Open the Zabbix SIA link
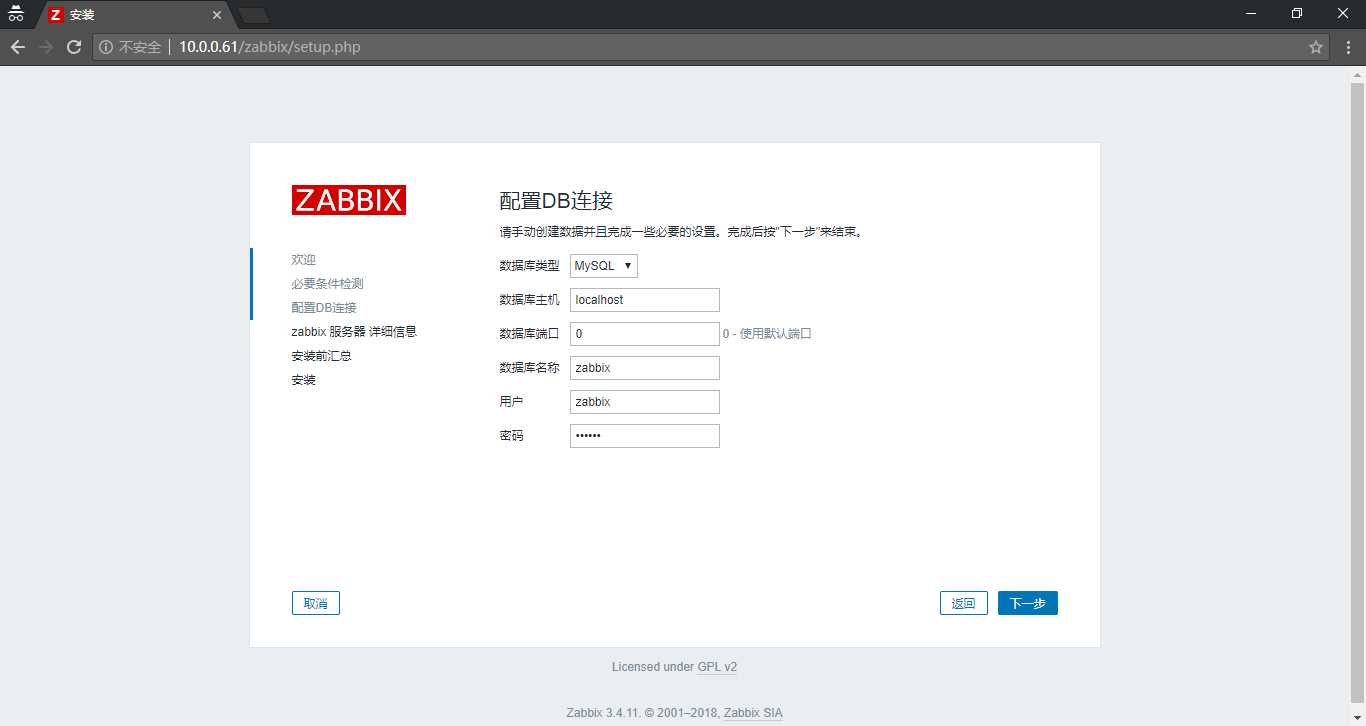This screenshot has width=1366, height=726. coord(753,713)
